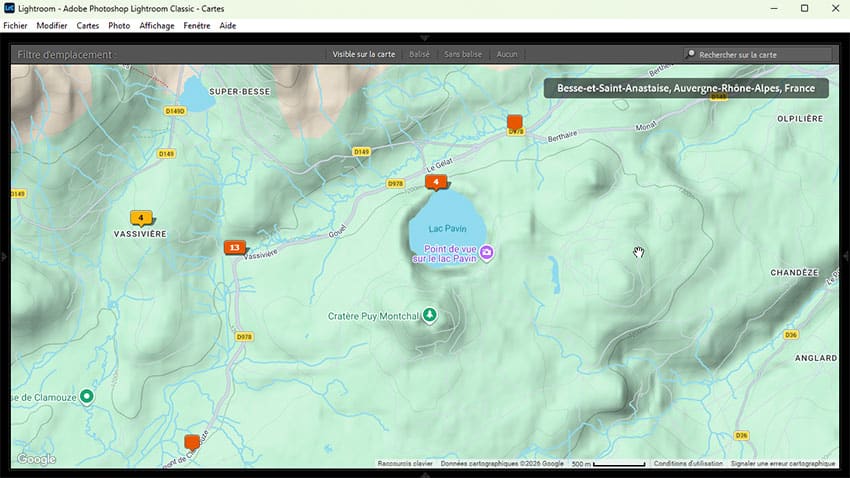Open 'Signaler une erreur cartographique' link
The height and width of the screenshot is (478, 850).
pyautogui.click(x=782, y=464)
